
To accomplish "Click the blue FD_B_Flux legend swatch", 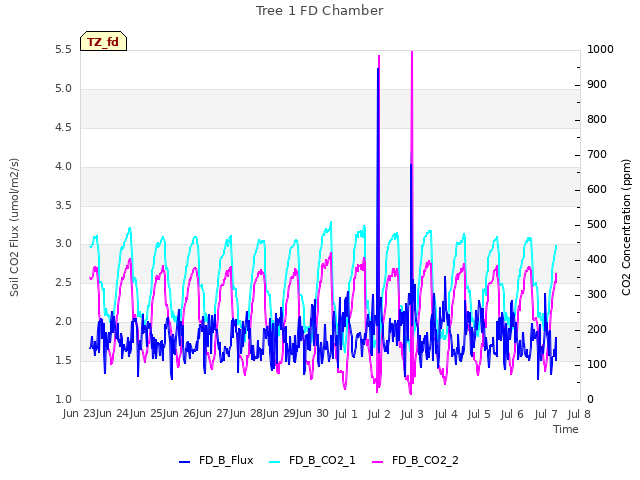I will pyautogui.click(x=184, y=462).
